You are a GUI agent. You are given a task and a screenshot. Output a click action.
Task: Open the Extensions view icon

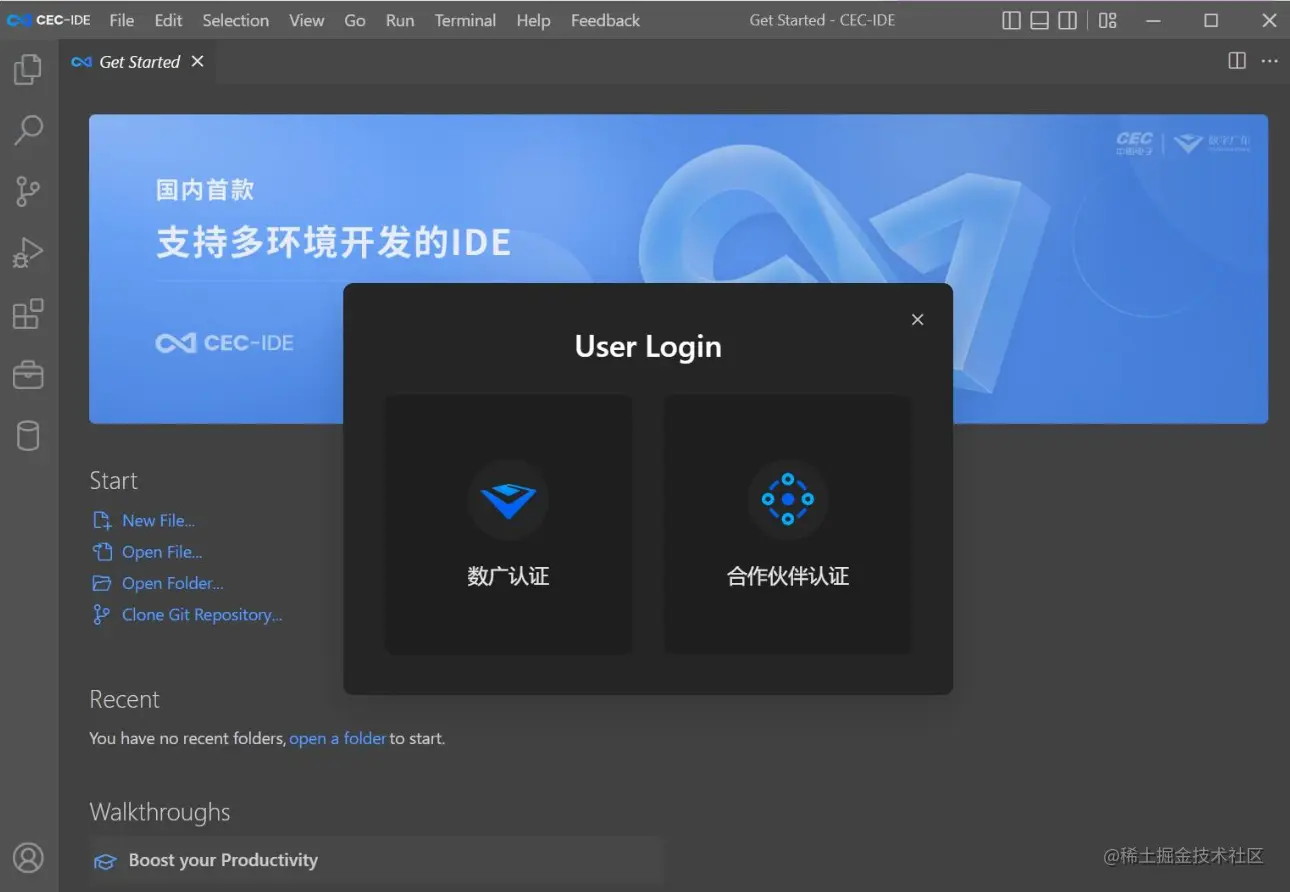[28, 314]
